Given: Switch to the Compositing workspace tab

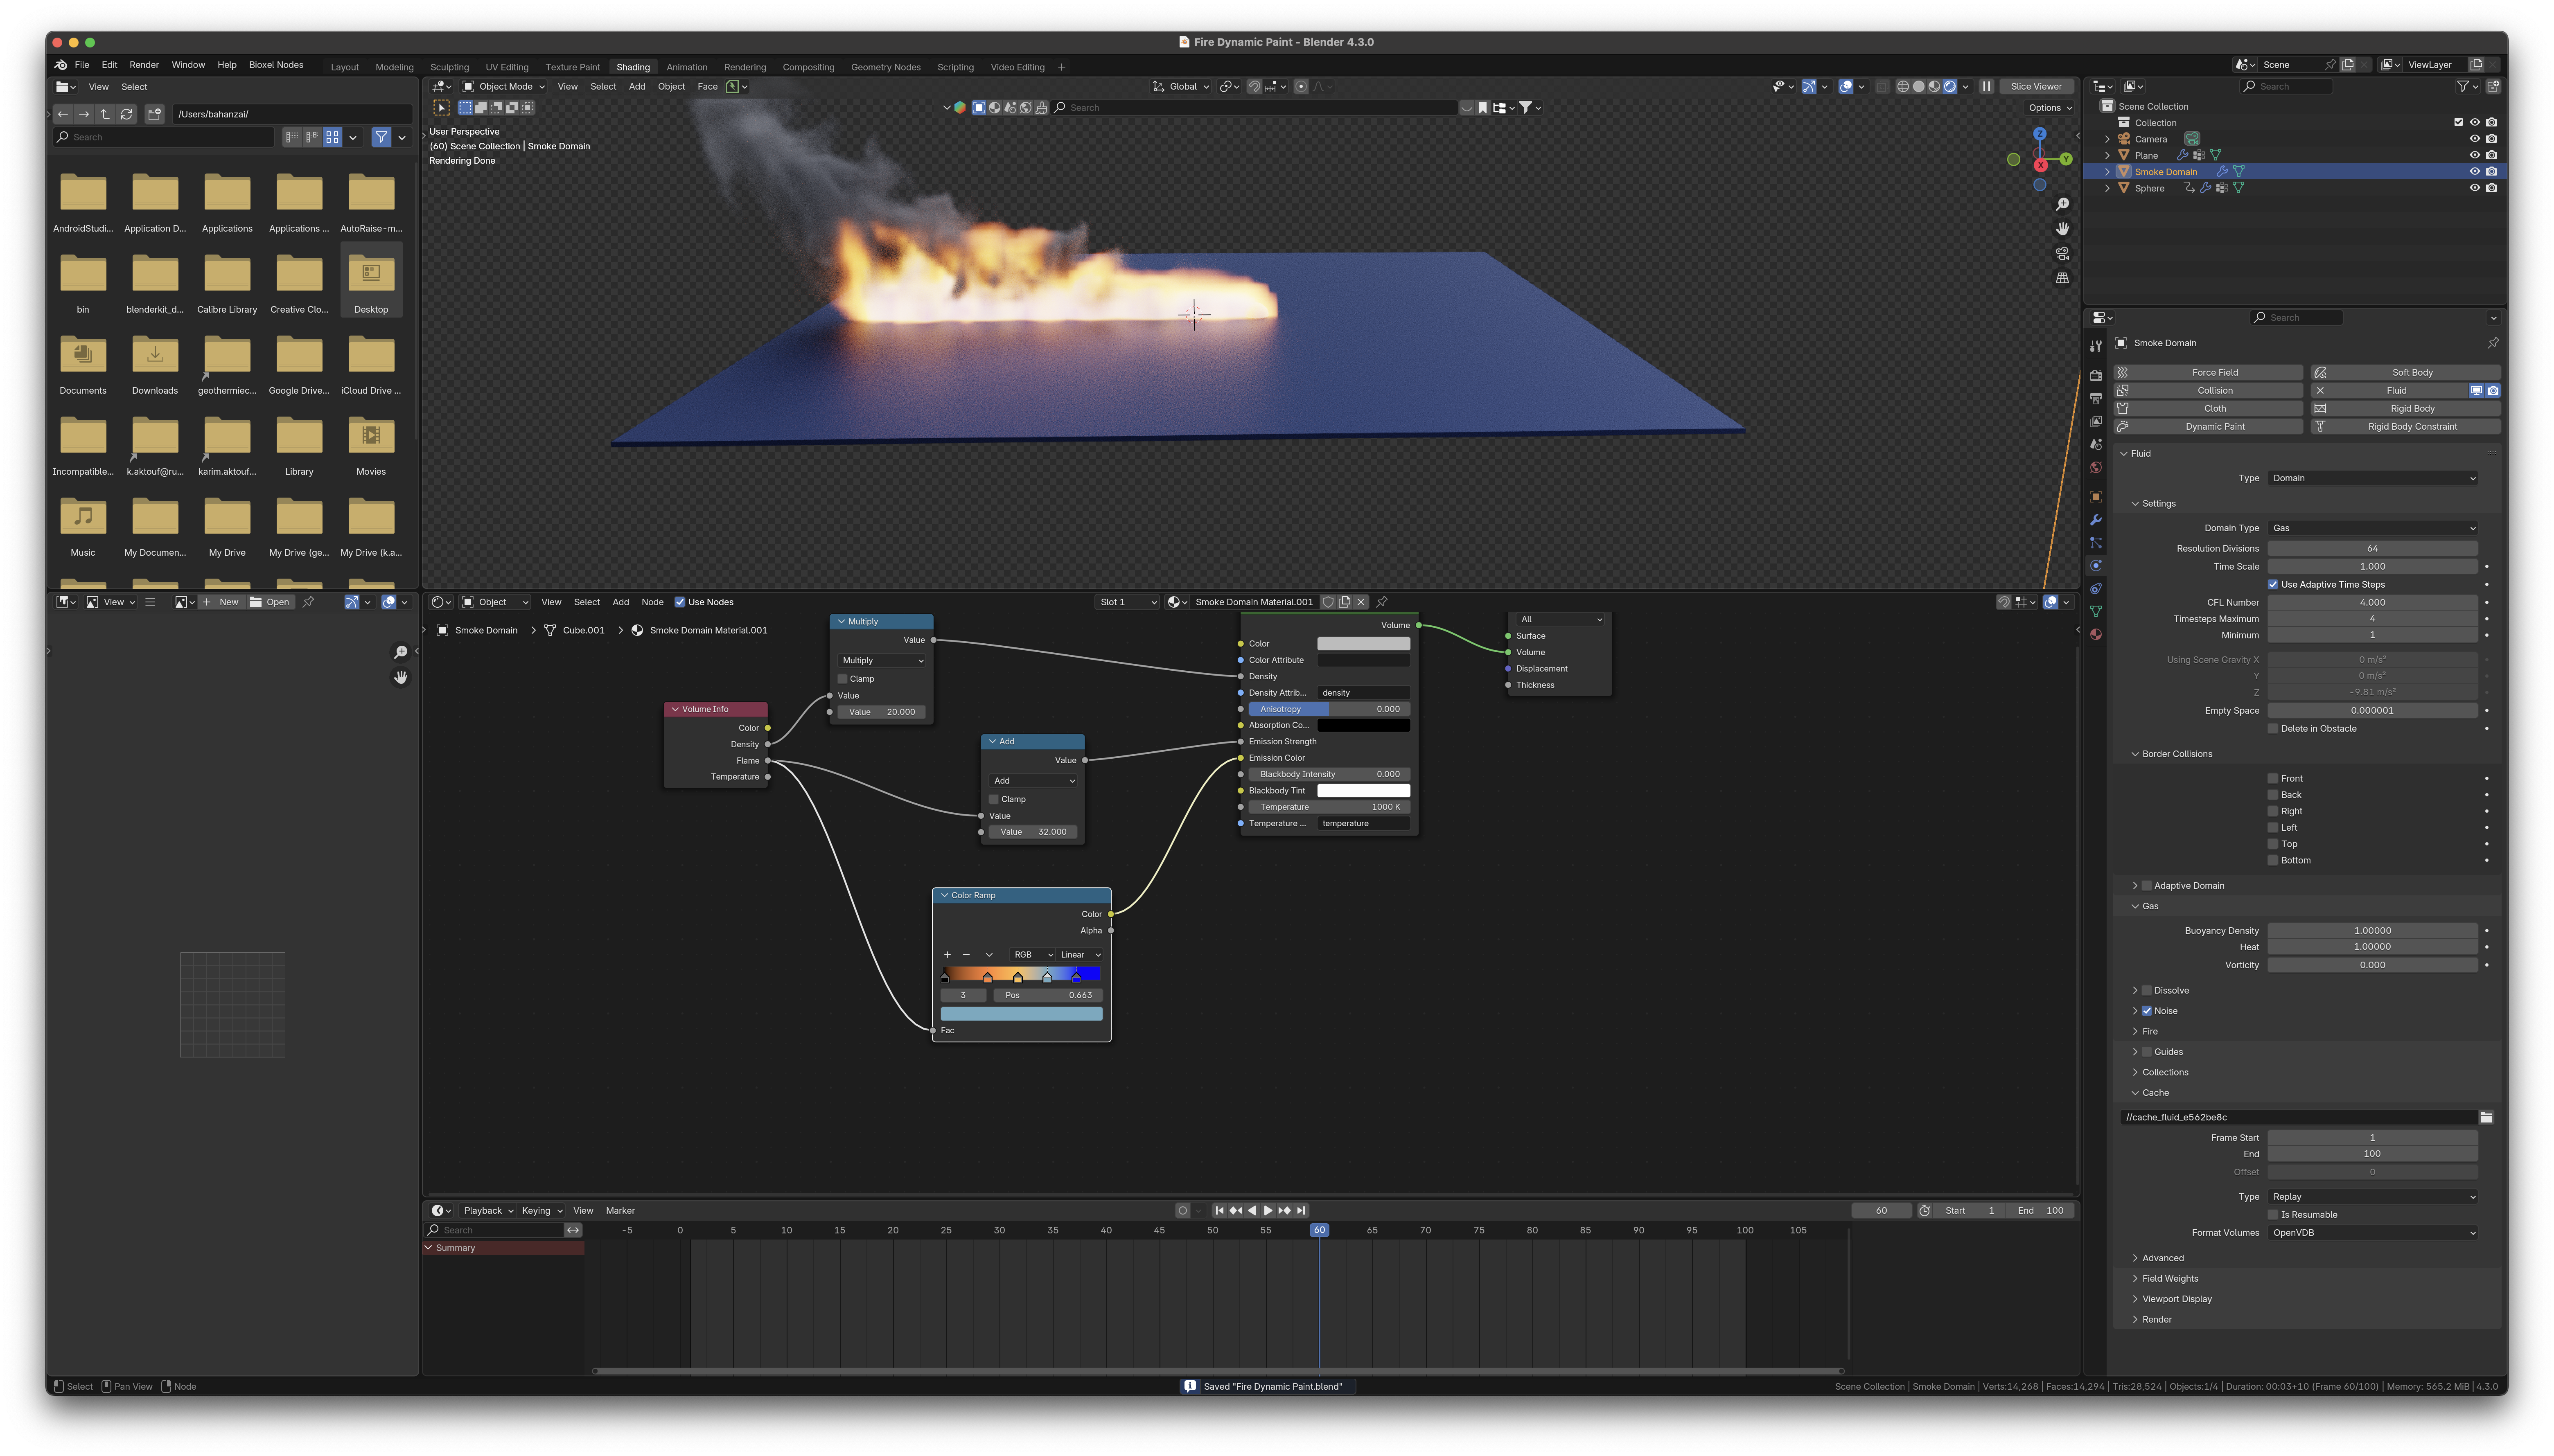Looking at the screenshot, I should (808, 68).
